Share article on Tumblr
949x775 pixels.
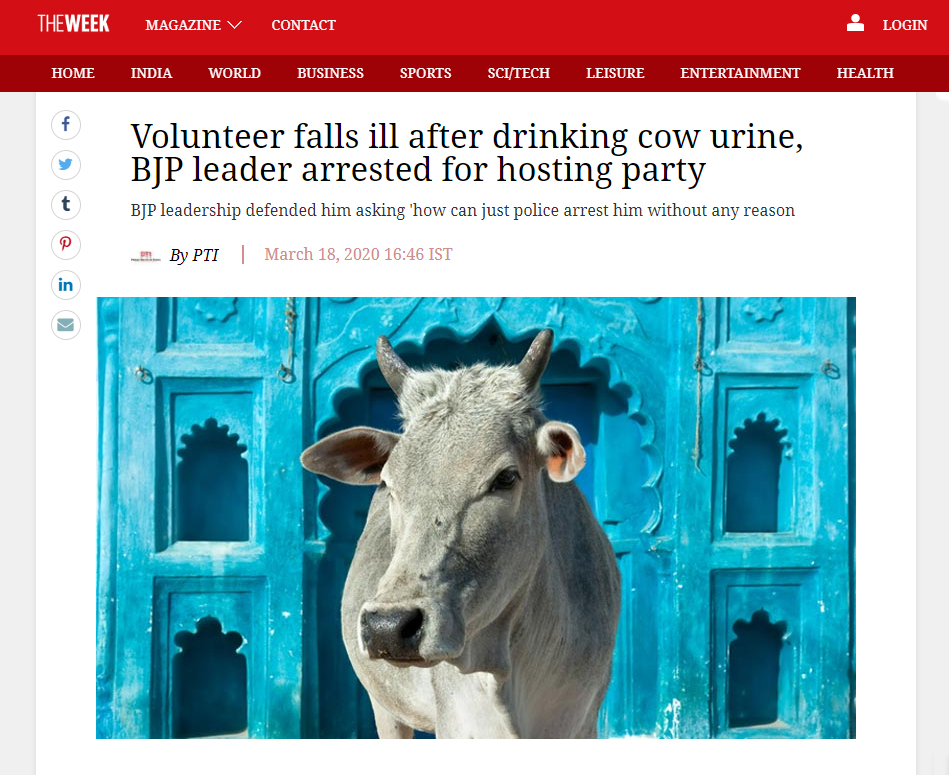coord(65,204)
